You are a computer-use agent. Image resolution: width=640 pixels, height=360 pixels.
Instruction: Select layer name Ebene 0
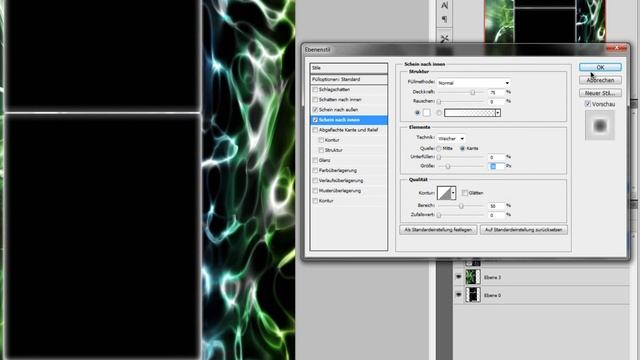click(x=492, y=295)
